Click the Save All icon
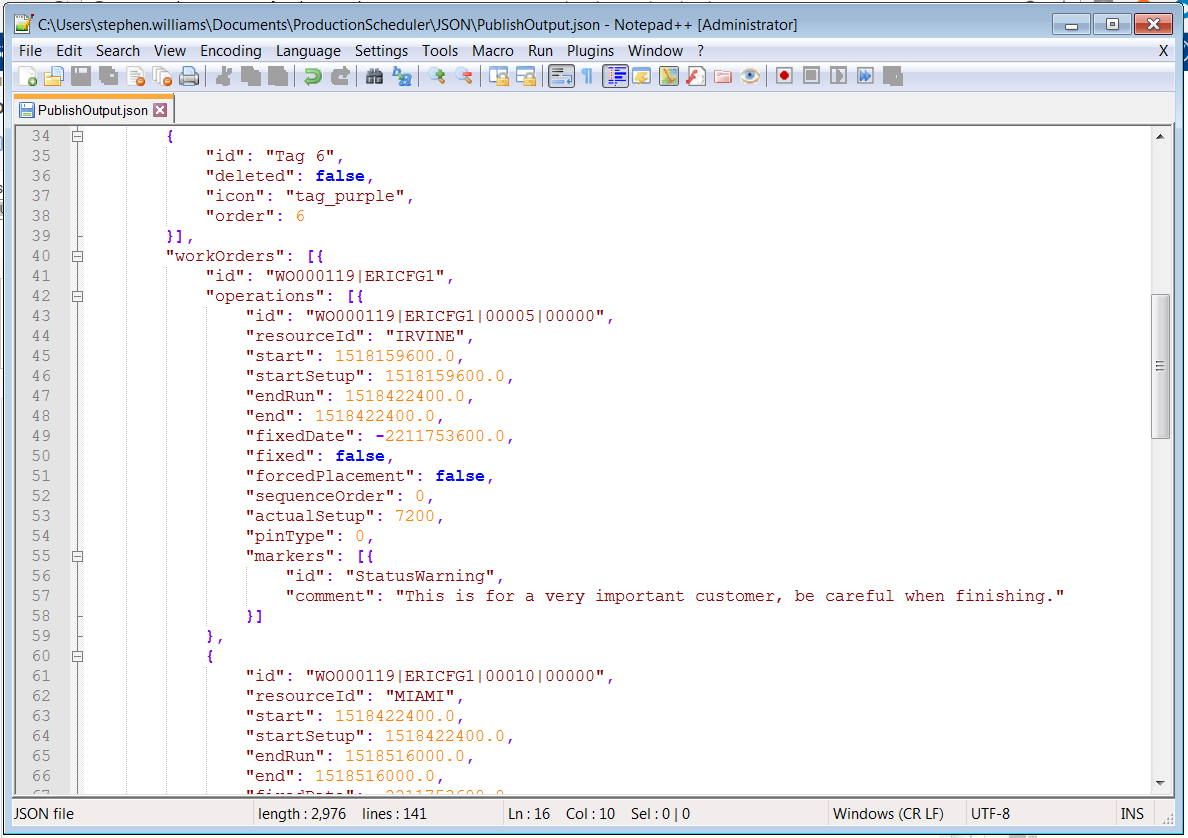The image size is (1188, 838). click(108, 77)
